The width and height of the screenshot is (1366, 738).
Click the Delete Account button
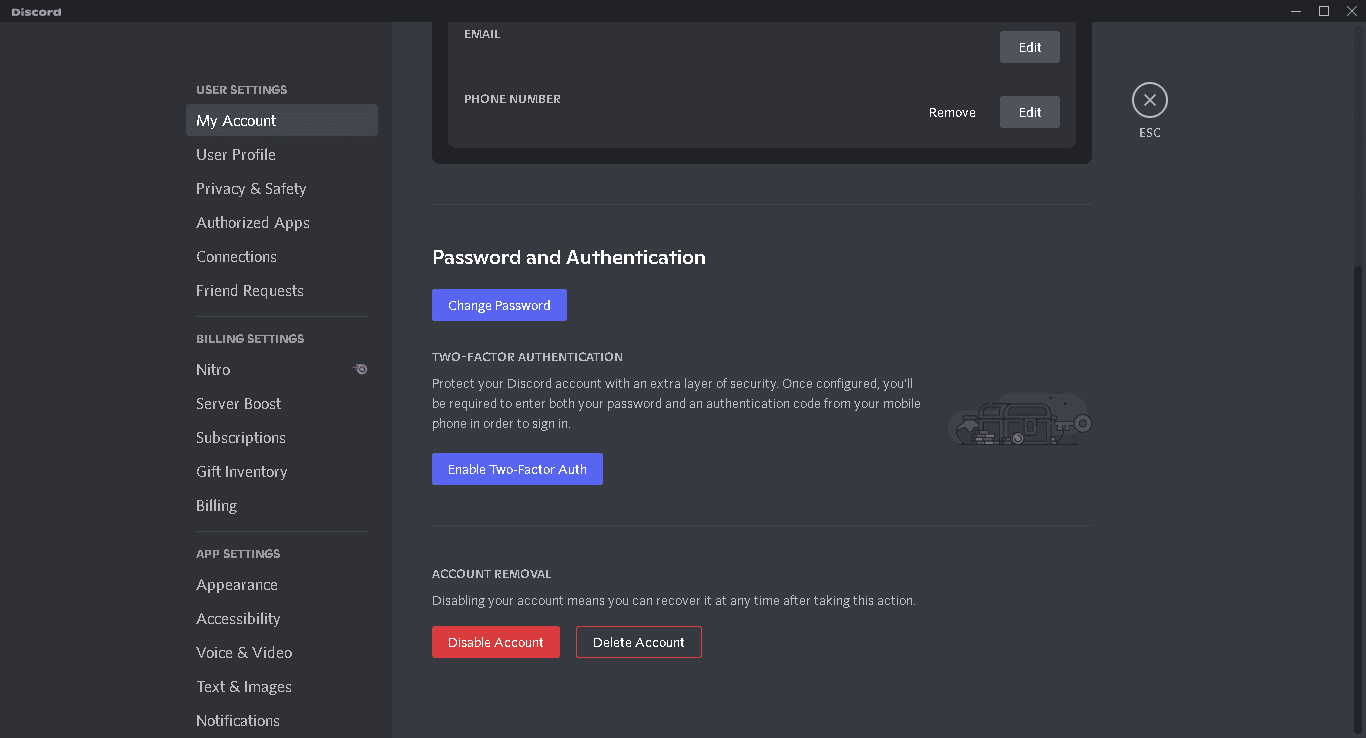pyautogui.click(x=639, y=642)
